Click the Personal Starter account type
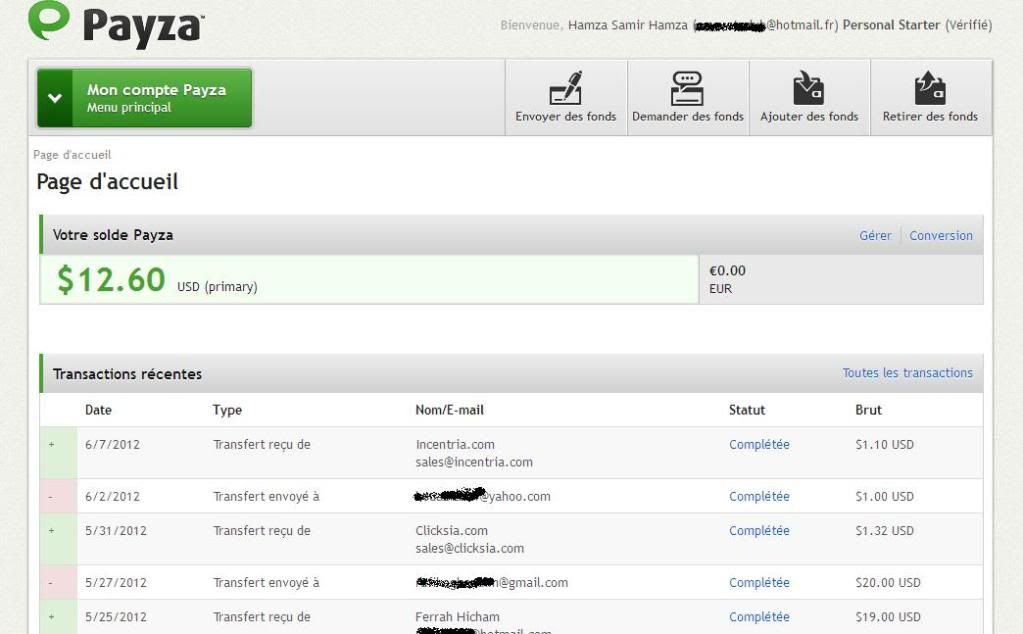Image resolution: width=1023 pixels, height=634 pixels. pos(891,25)
